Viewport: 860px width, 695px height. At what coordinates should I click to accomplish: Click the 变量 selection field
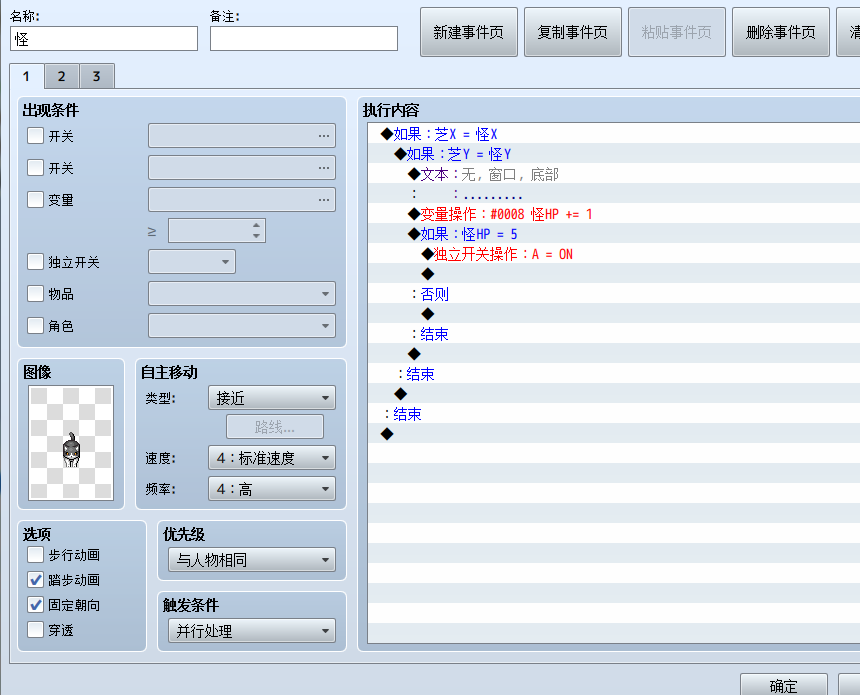point(242,199)
